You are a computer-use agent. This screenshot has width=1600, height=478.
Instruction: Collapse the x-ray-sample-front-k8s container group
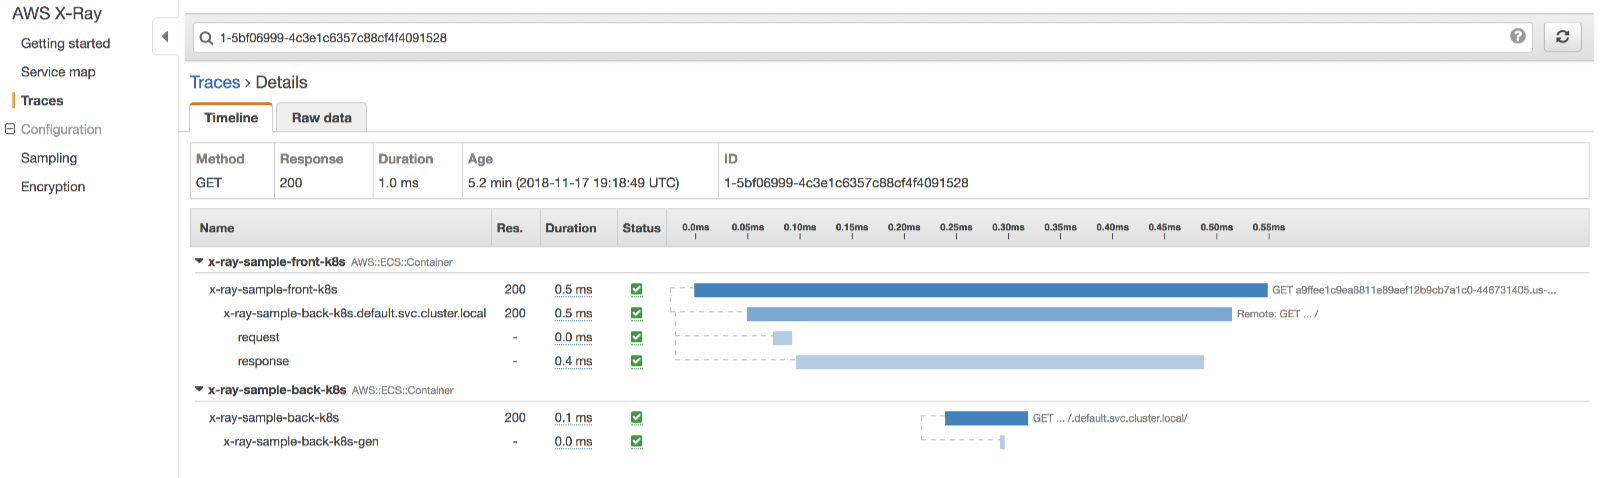[199, 262]
